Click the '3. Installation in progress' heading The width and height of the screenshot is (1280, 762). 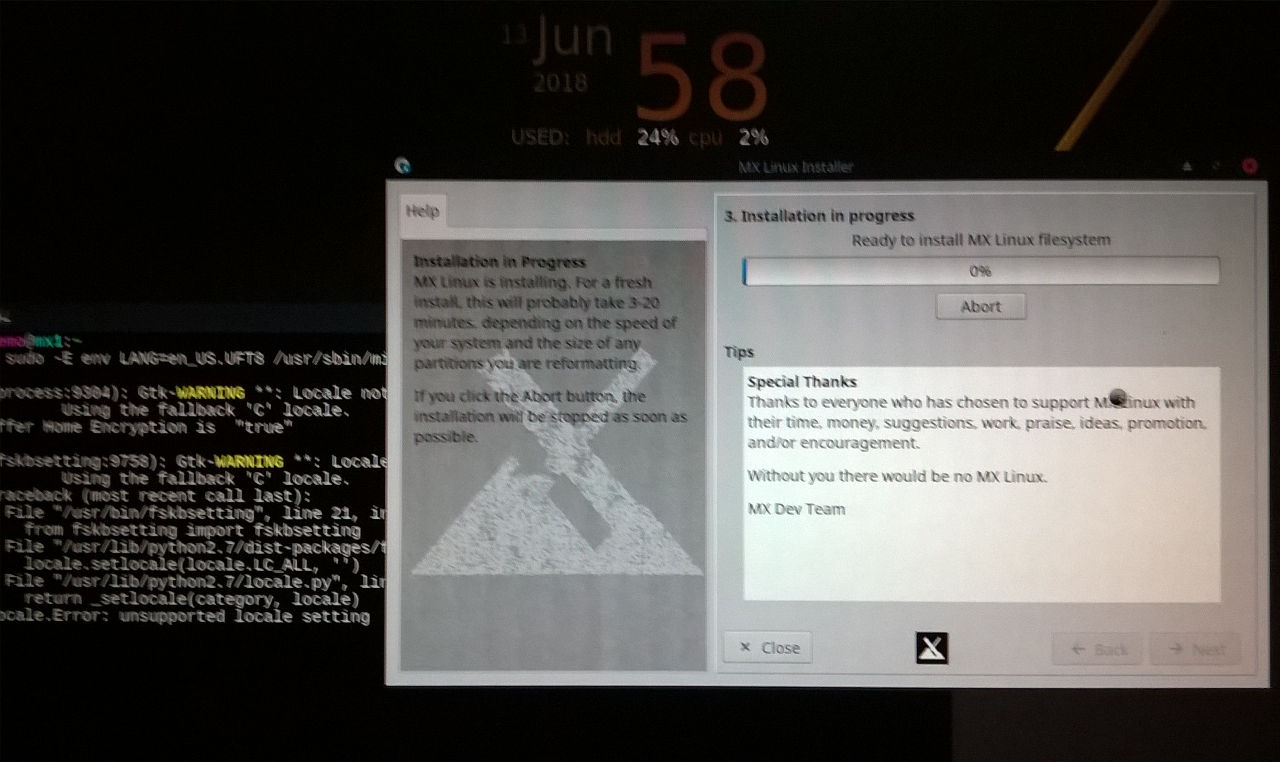pos(820,215)
